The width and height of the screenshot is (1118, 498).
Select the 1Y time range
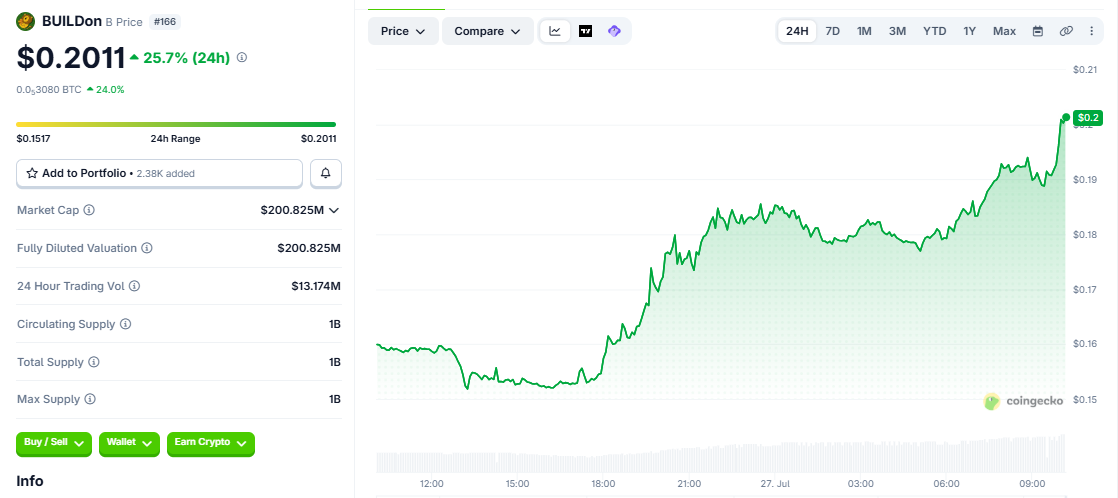click(x=970, y=31)
